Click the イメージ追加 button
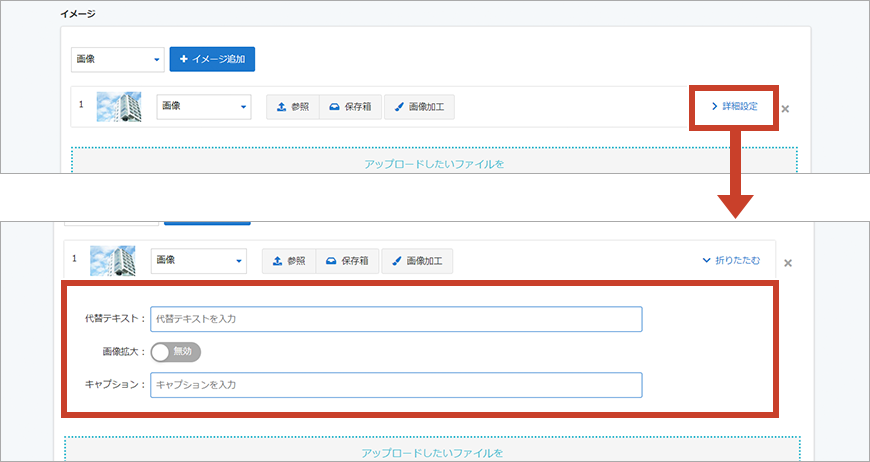Viewport: 870px width, 462px height. click(x=212, y=59)
